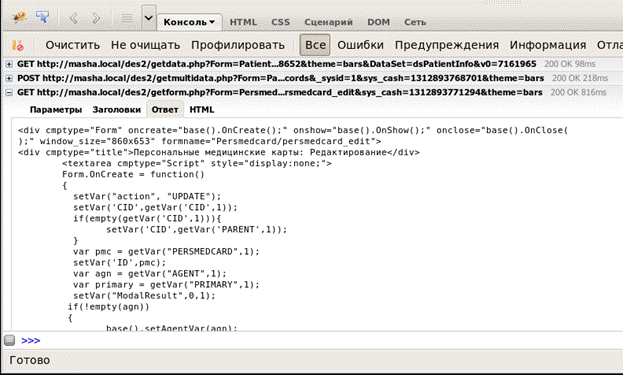
Task: Expand the POST getmultidata.php request
Action: click(x=9, y=78)
